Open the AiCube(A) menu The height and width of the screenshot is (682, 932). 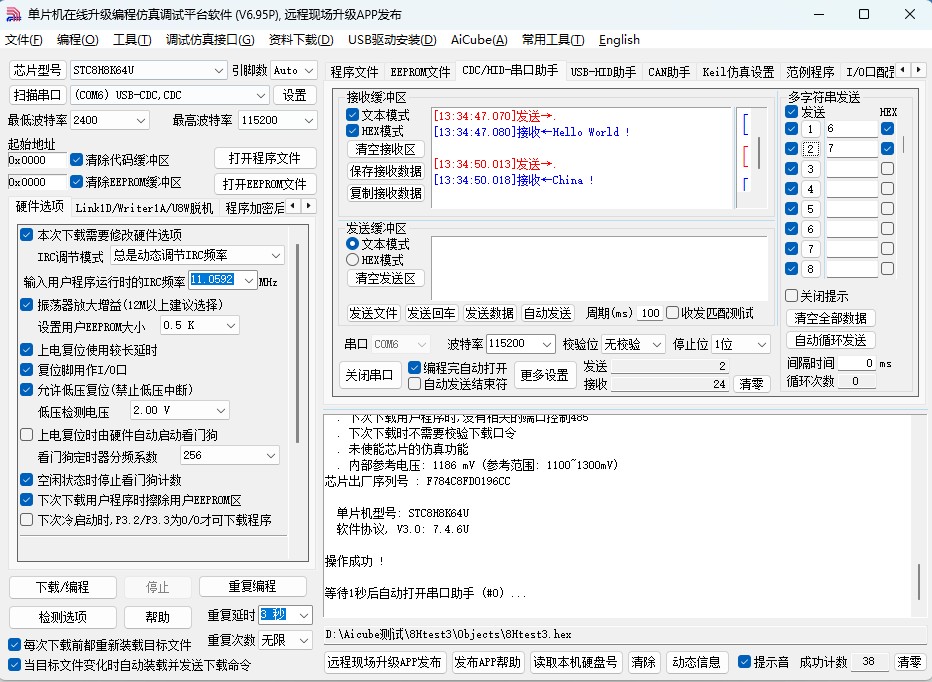click(479, 40)
